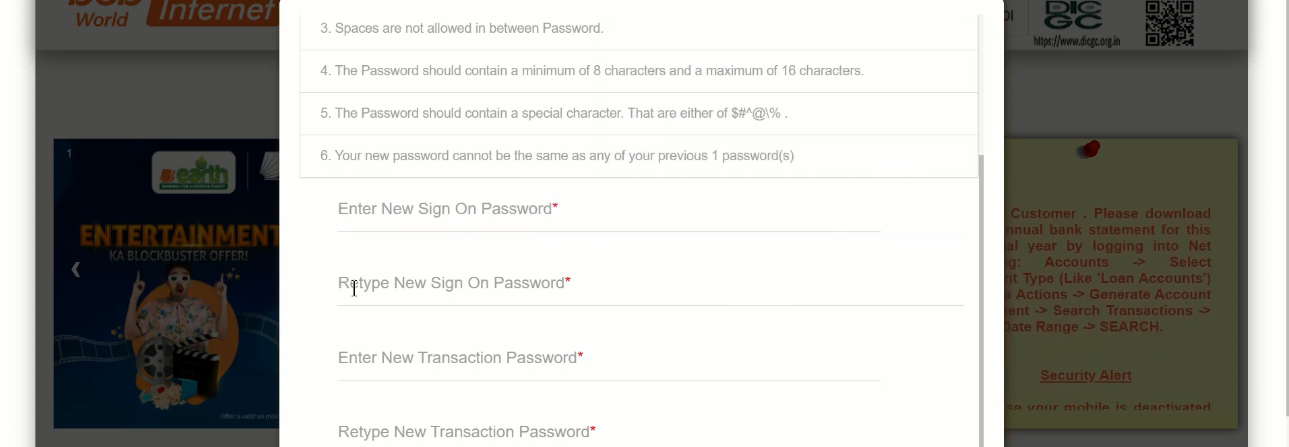1289x447 pixels.
Task: Click the QR code image
Action: pyautogui.click(x=1169, y=22)
